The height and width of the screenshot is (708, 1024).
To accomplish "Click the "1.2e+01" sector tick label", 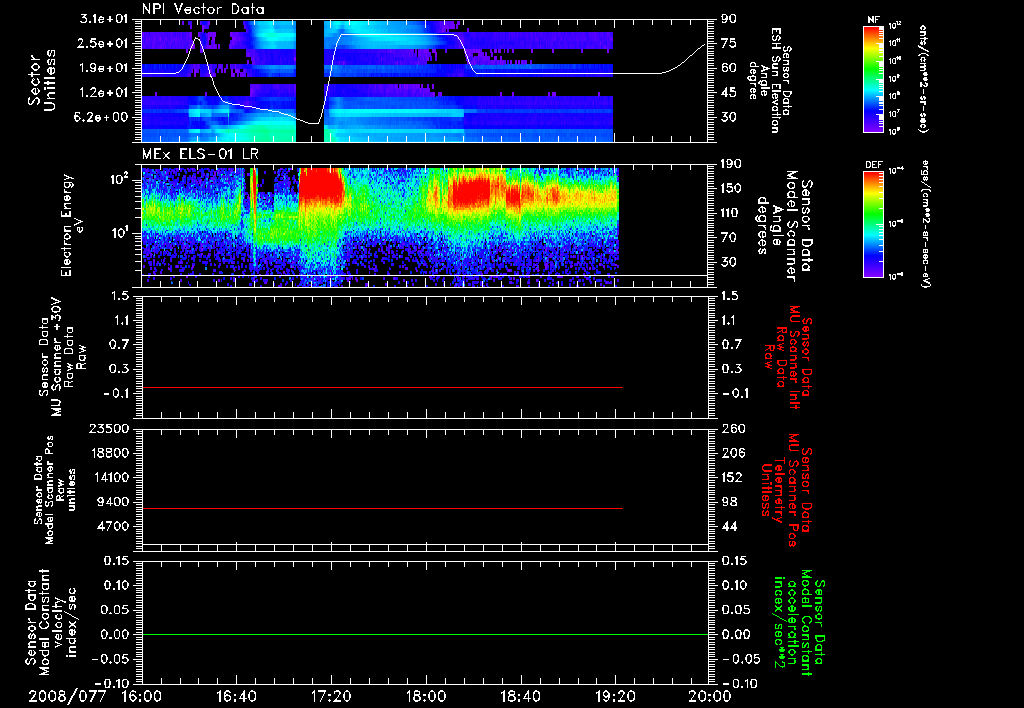I will pos(104,93).
